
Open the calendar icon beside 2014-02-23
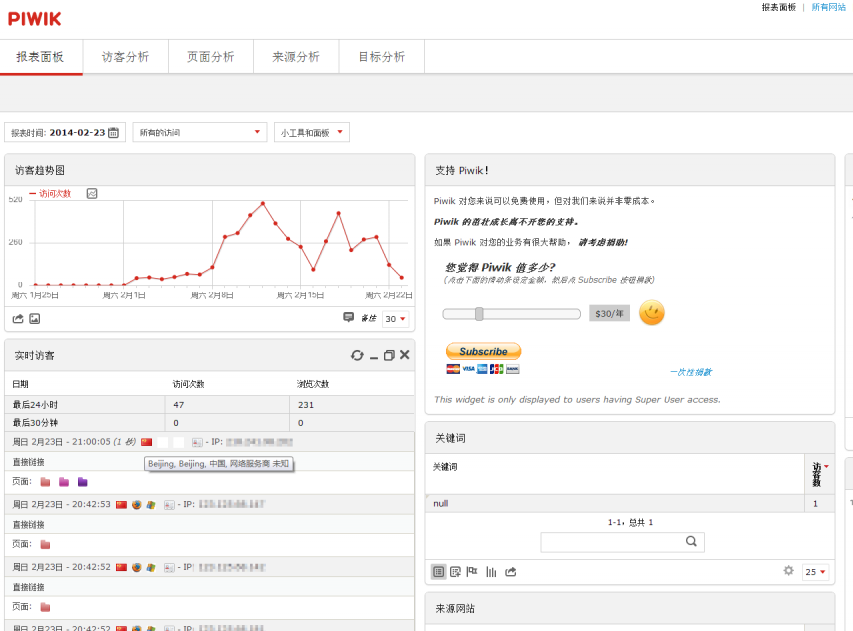(x=113, y=132)
